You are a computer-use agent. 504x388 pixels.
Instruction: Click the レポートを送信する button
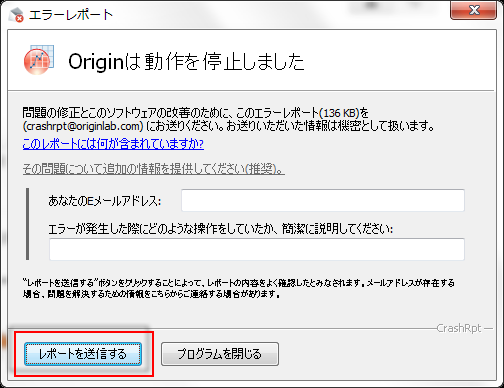83,354
